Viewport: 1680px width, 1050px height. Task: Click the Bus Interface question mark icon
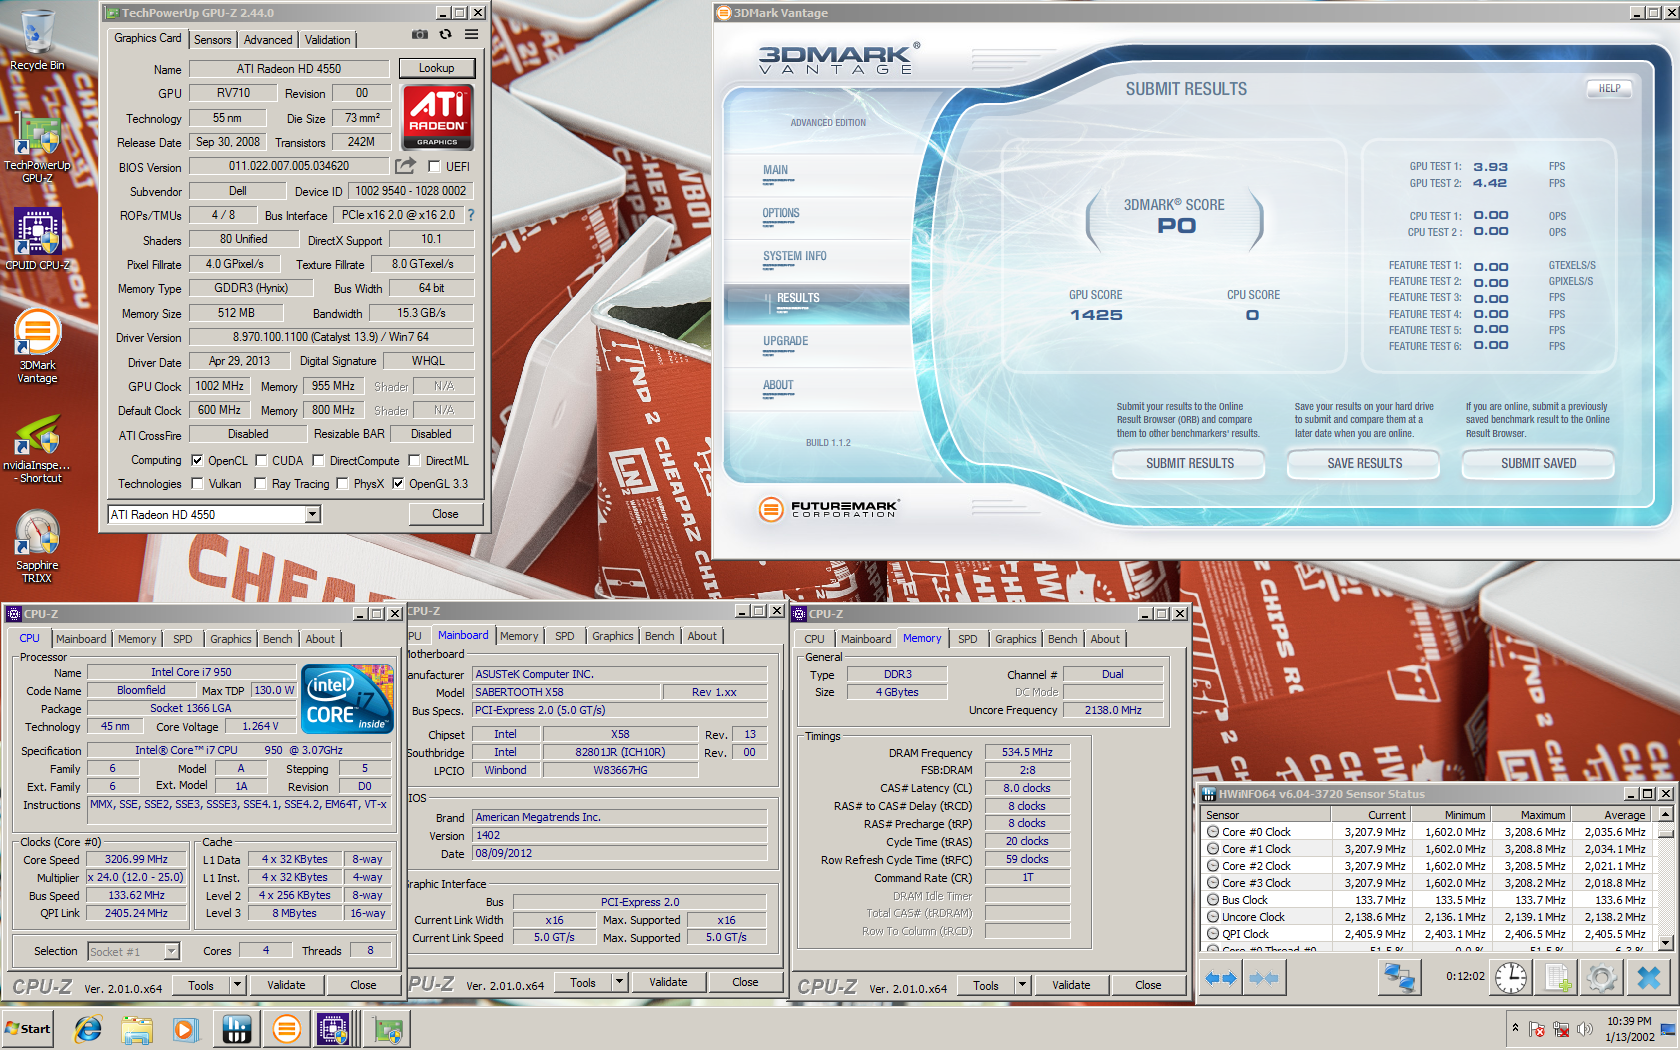coord(471,215)
